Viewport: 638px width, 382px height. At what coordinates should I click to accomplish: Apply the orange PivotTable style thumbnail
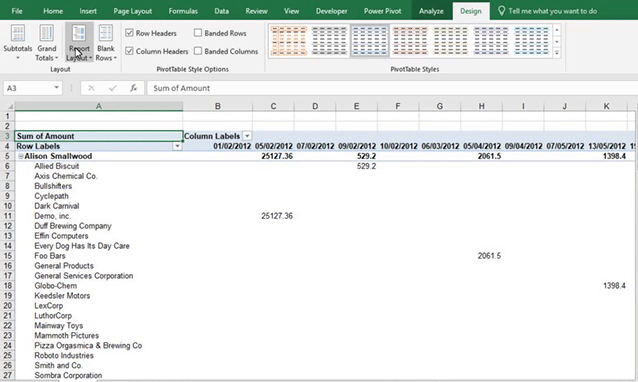coord(288,41)
